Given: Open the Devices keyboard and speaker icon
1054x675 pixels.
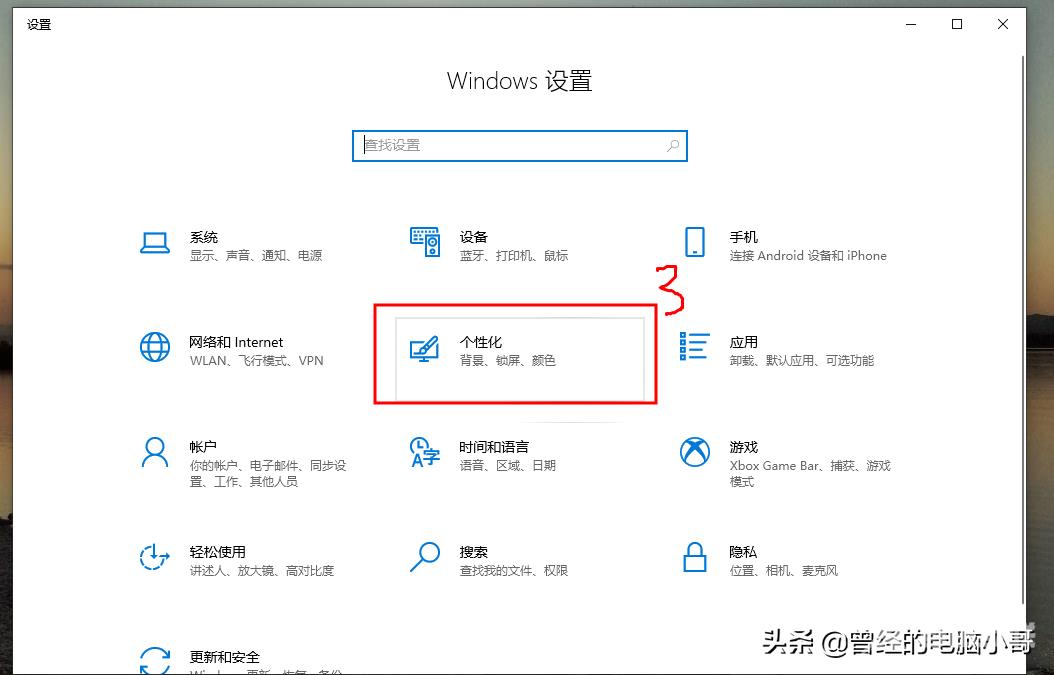Looking at the screenshot, I should coord(425,243).
